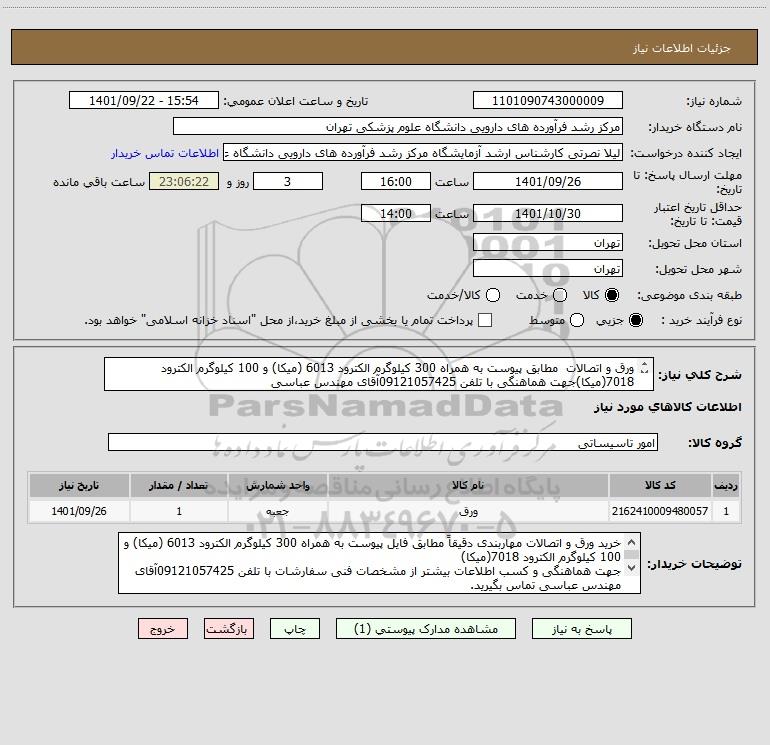Choose the جزیی purchase type radio
Screen dimensions: 770x745
pos(635,321)
